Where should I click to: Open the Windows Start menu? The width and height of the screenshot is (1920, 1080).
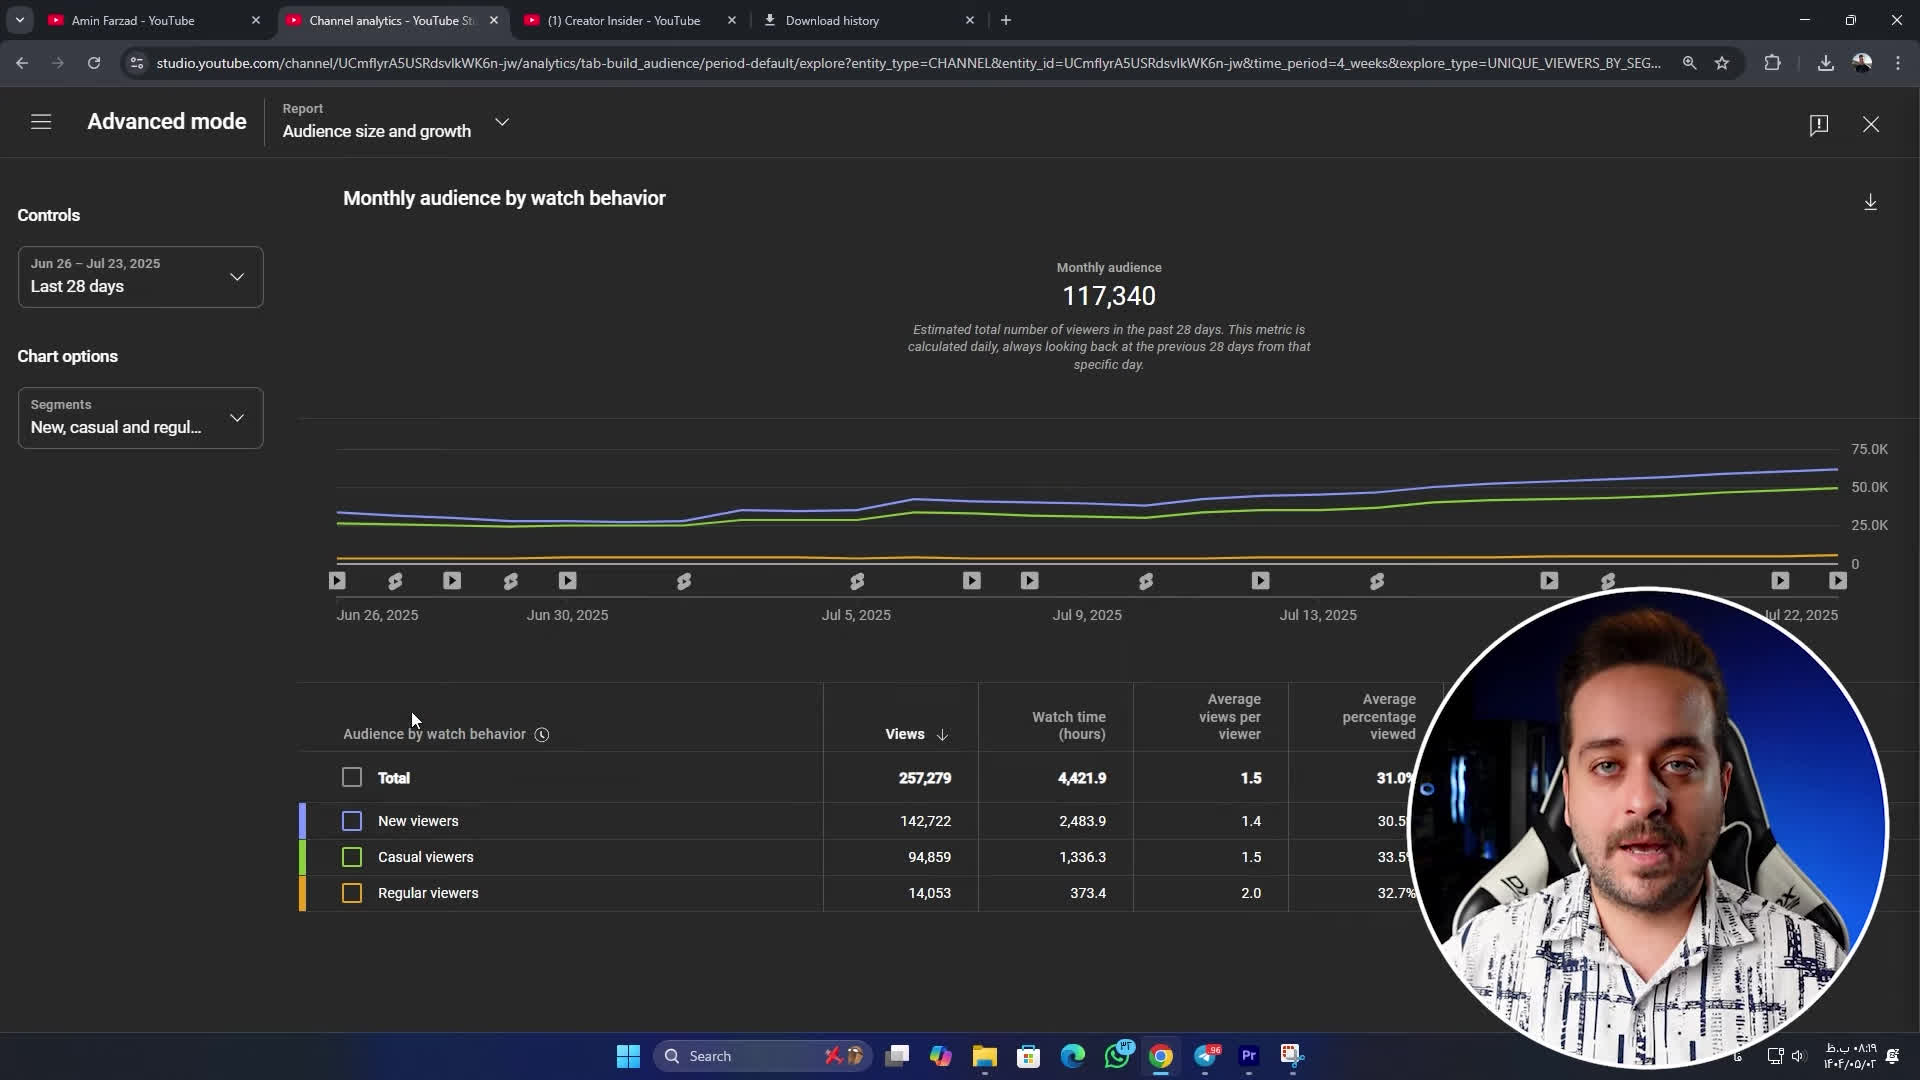(x=628, y=1056)
